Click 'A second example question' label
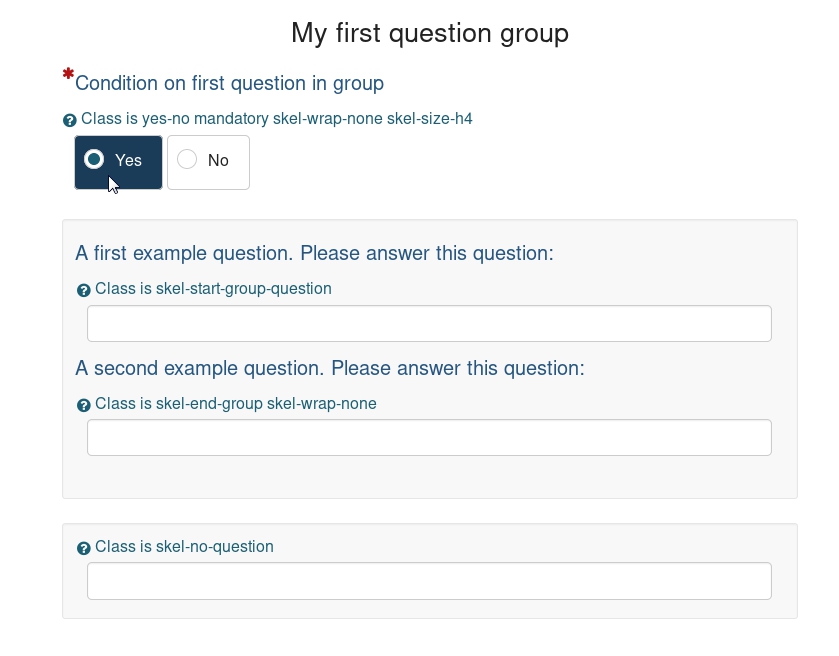The height and width of the screenshot is (656, 839). (x=329, y=368)
